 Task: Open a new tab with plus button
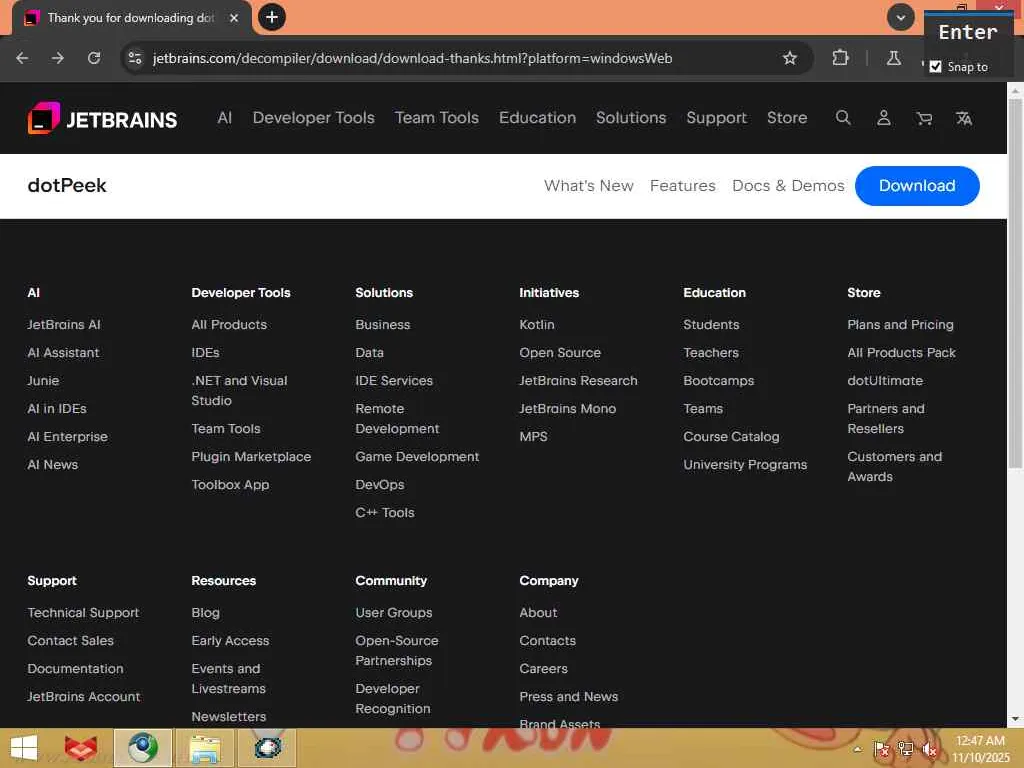272,17
